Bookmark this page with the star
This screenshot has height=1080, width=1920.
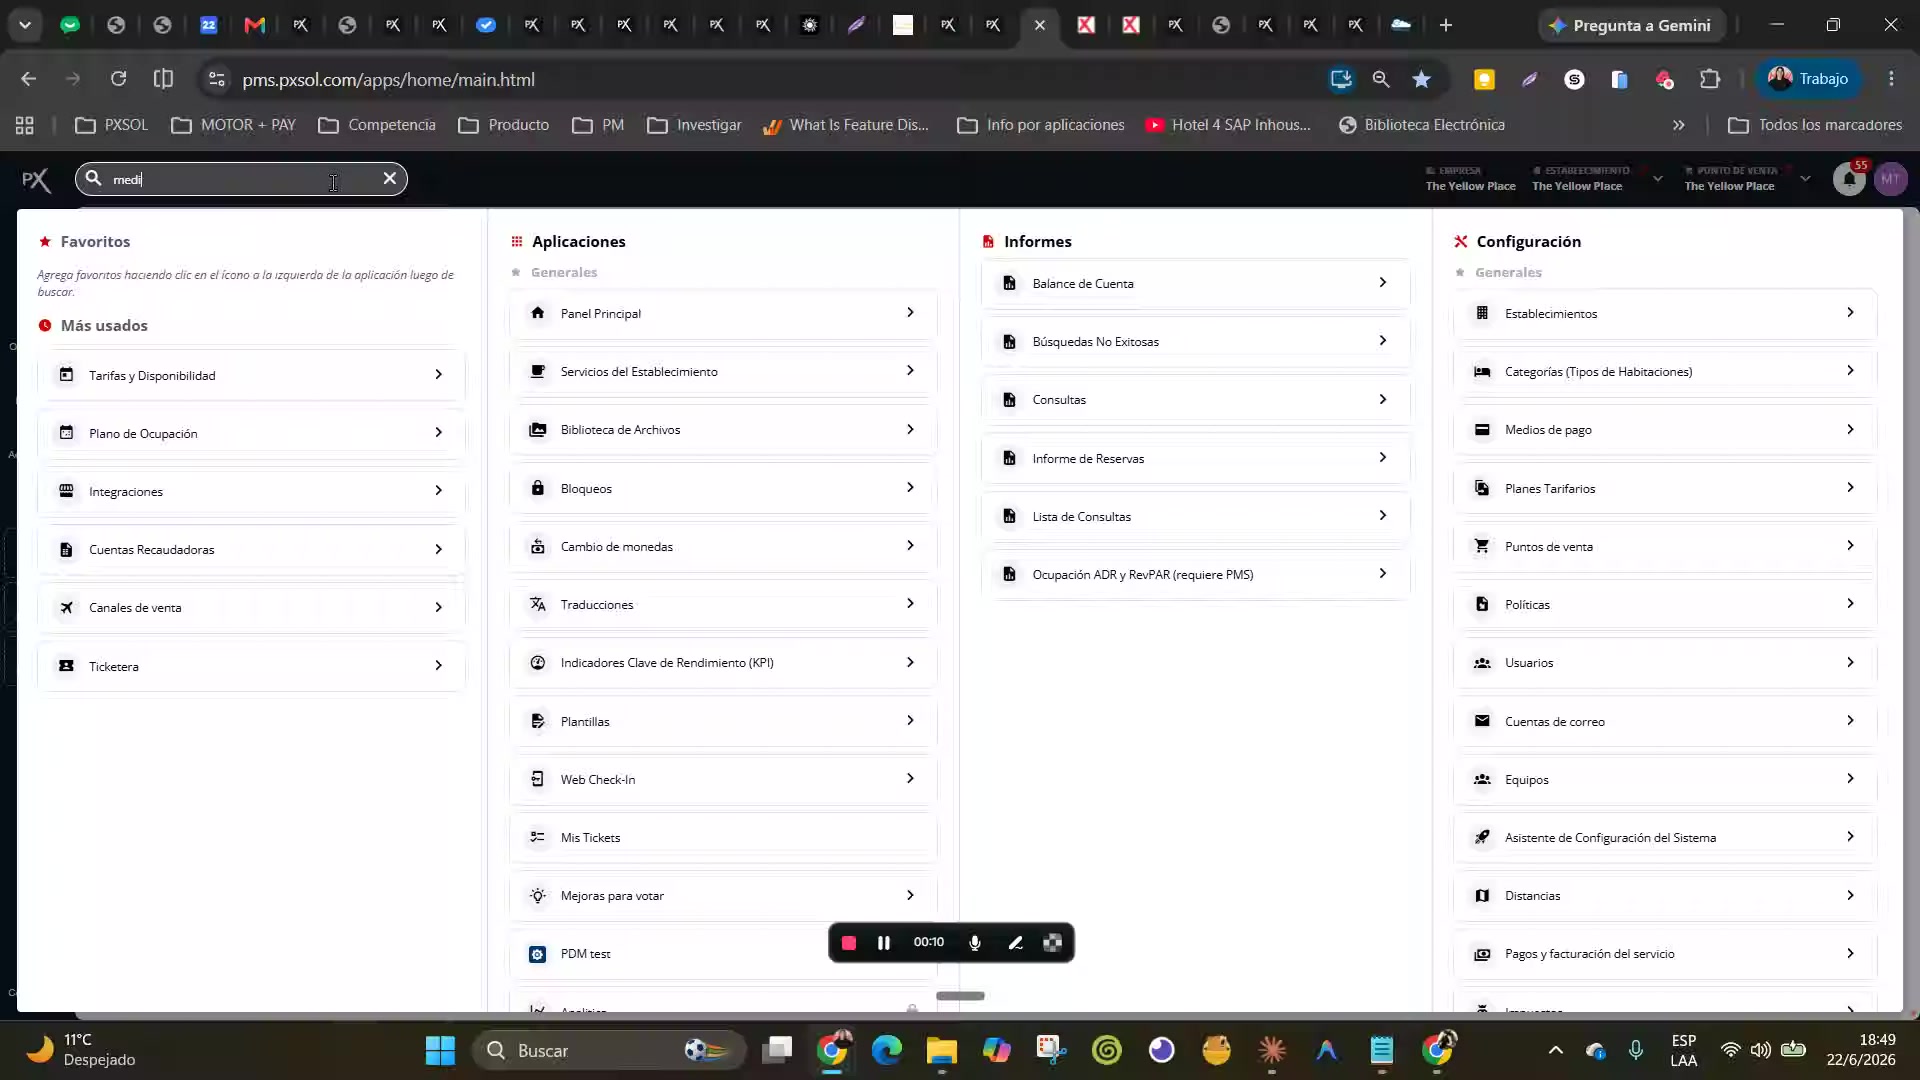pos(1421,79)
